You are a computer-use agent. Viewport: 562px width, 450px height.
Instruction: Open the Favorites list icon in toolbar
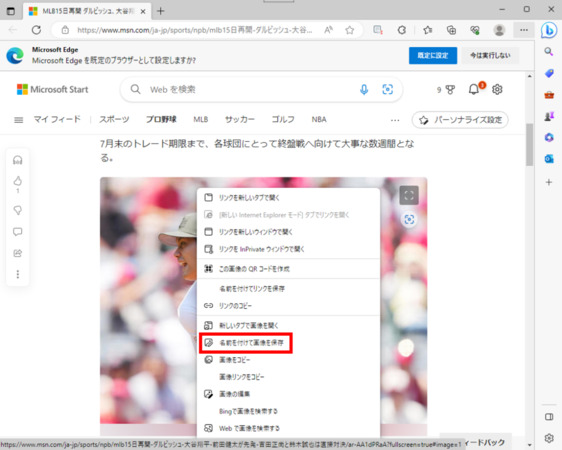tap(427, 30)
